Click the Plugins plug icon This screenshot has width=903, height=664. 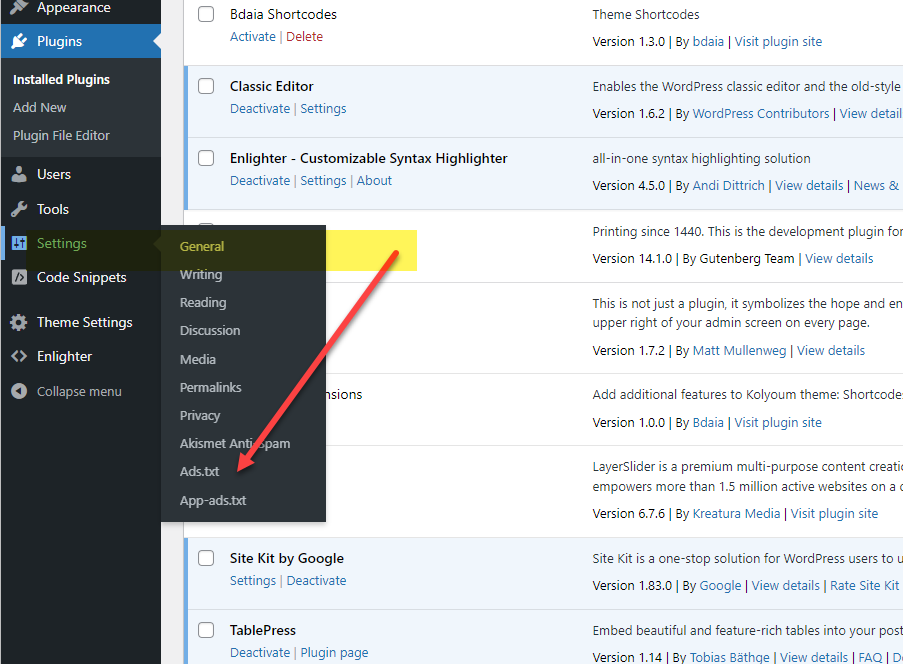(x=19, y=41)
